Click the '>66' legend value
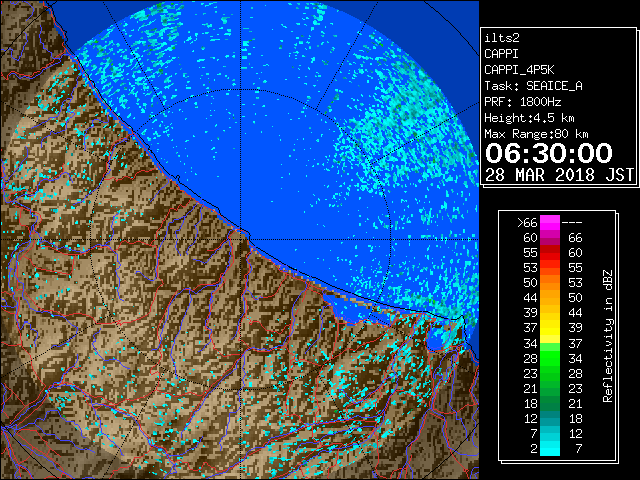 pyautogui.click(x=527, y=223)
